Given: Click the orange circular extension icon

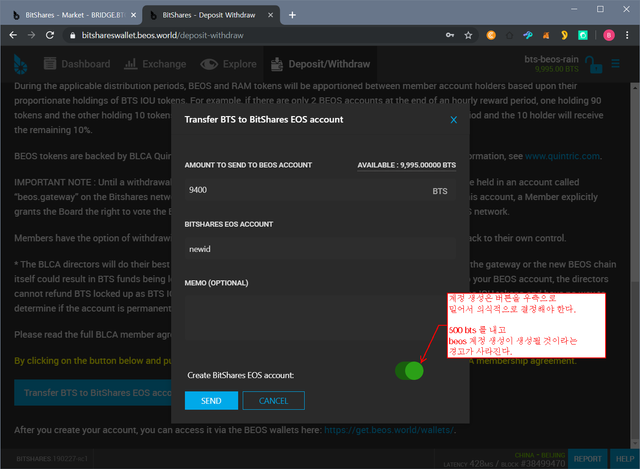Looking at the screenshot, I should (x=491, y=36).
